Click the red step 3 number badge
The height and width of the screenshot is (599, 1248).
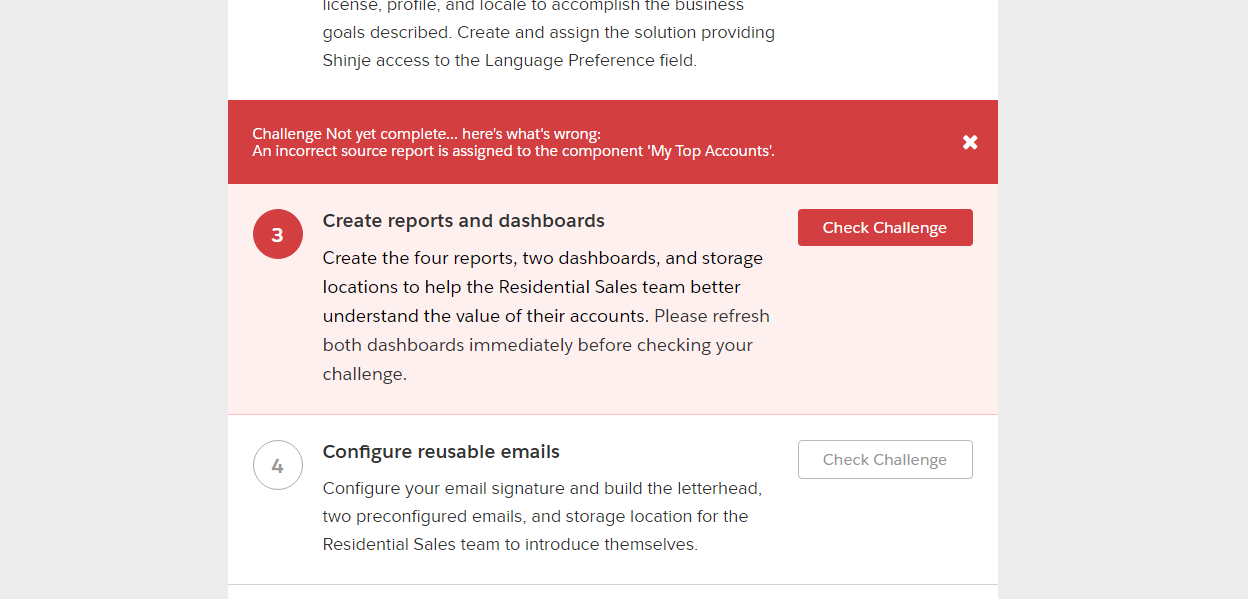click(278, 234)
